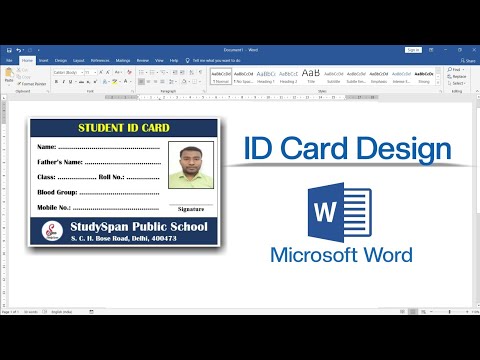Apply the Subtitle style

[x=333, y=76]
